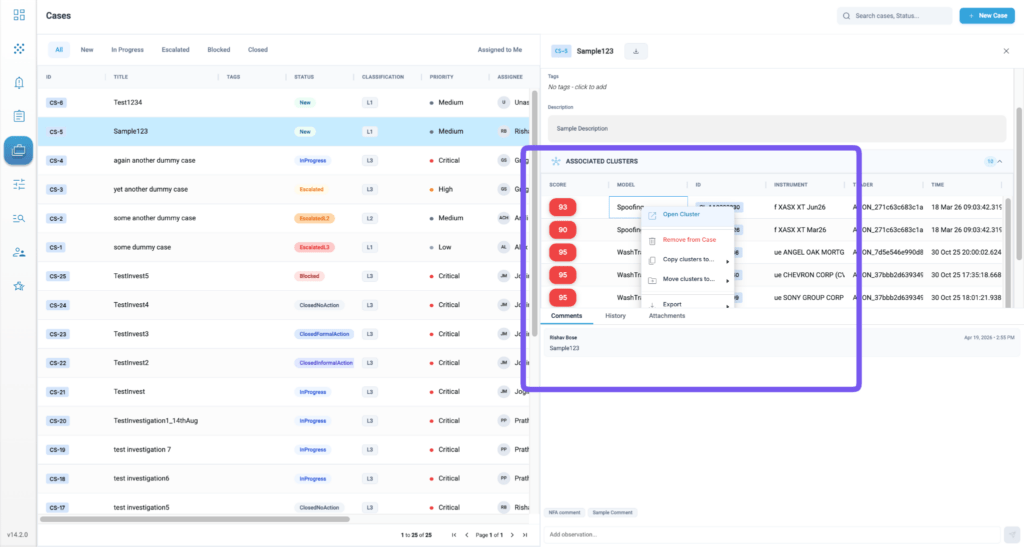
Task: Click the horizontal scrollbar under cases table
Action: click(x=195, y=520)
